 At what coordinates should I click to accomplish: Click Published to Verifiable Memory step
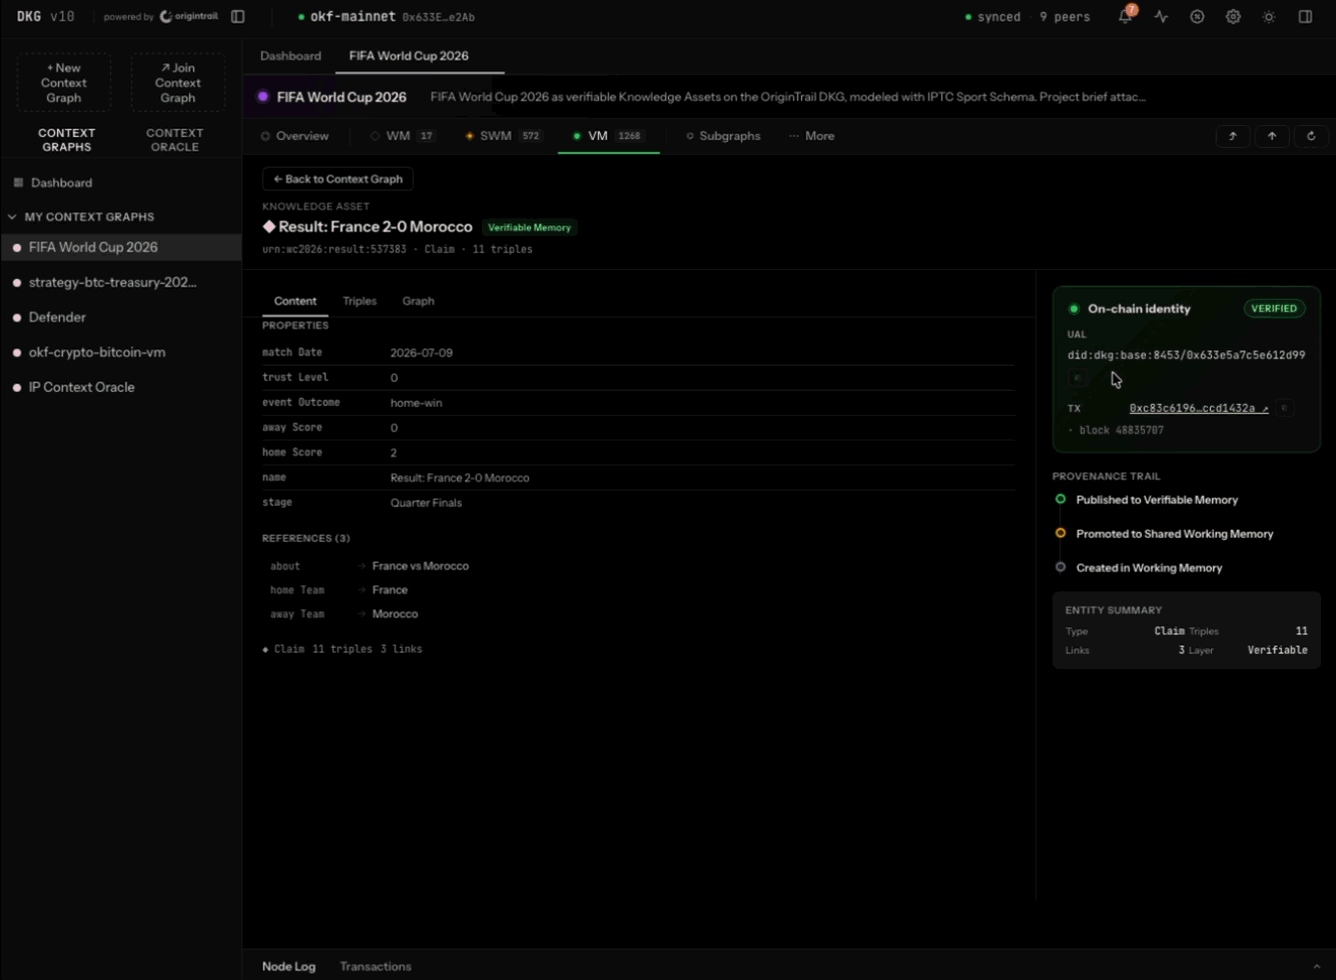coord(1157,500)
